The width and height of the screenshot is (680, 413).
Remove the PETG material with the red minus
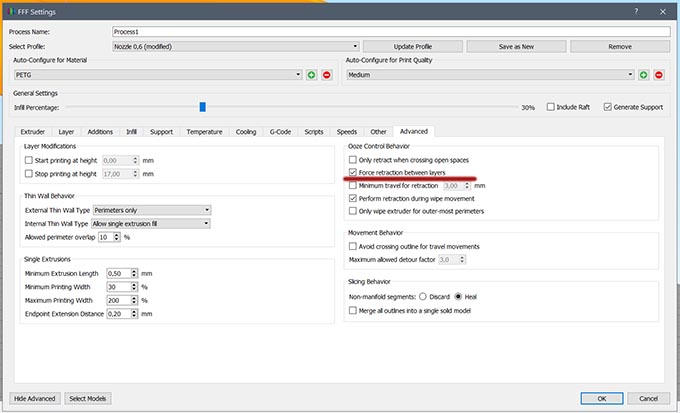(x=327, y=75)
